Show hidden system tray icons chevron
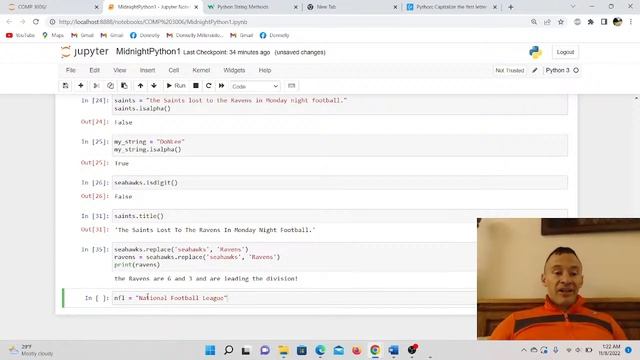 524,350
